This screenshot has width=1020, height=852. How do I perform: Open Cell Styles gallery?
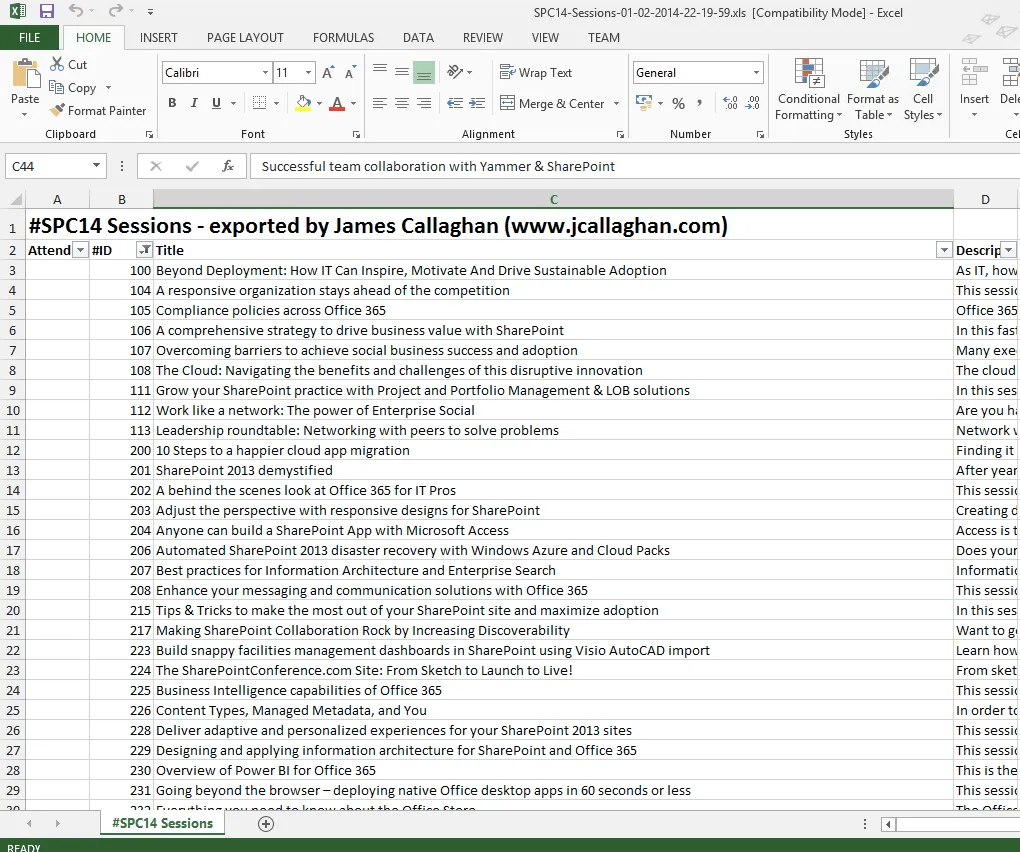(x=922, y=90)
